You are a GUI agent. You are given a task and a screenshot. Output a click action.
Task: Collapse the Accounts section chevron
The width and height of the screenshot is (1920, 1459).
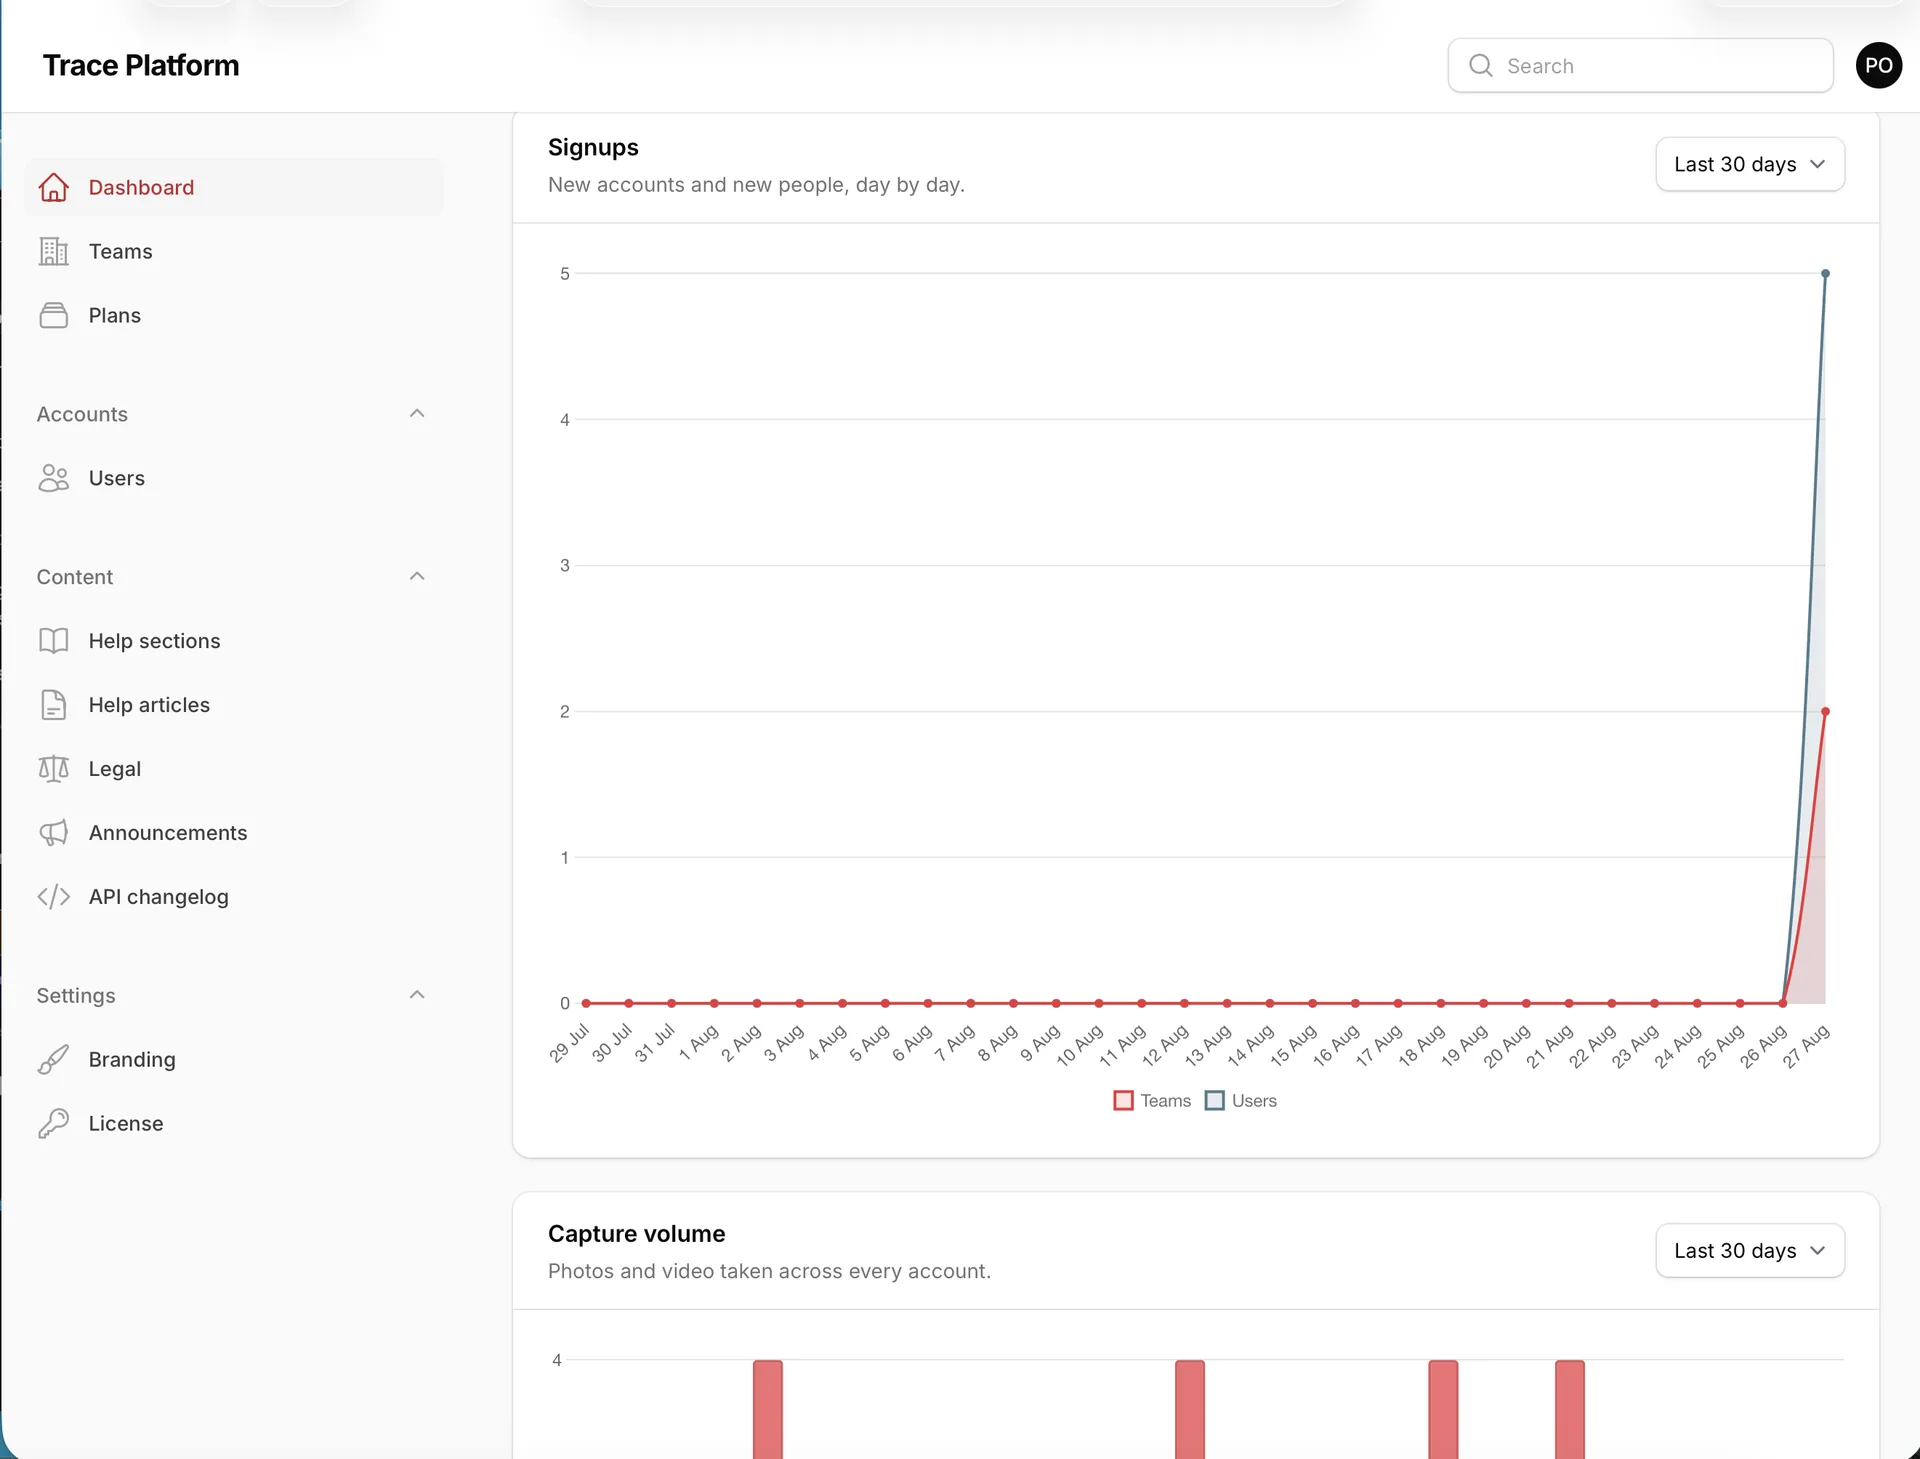point(418,413)
